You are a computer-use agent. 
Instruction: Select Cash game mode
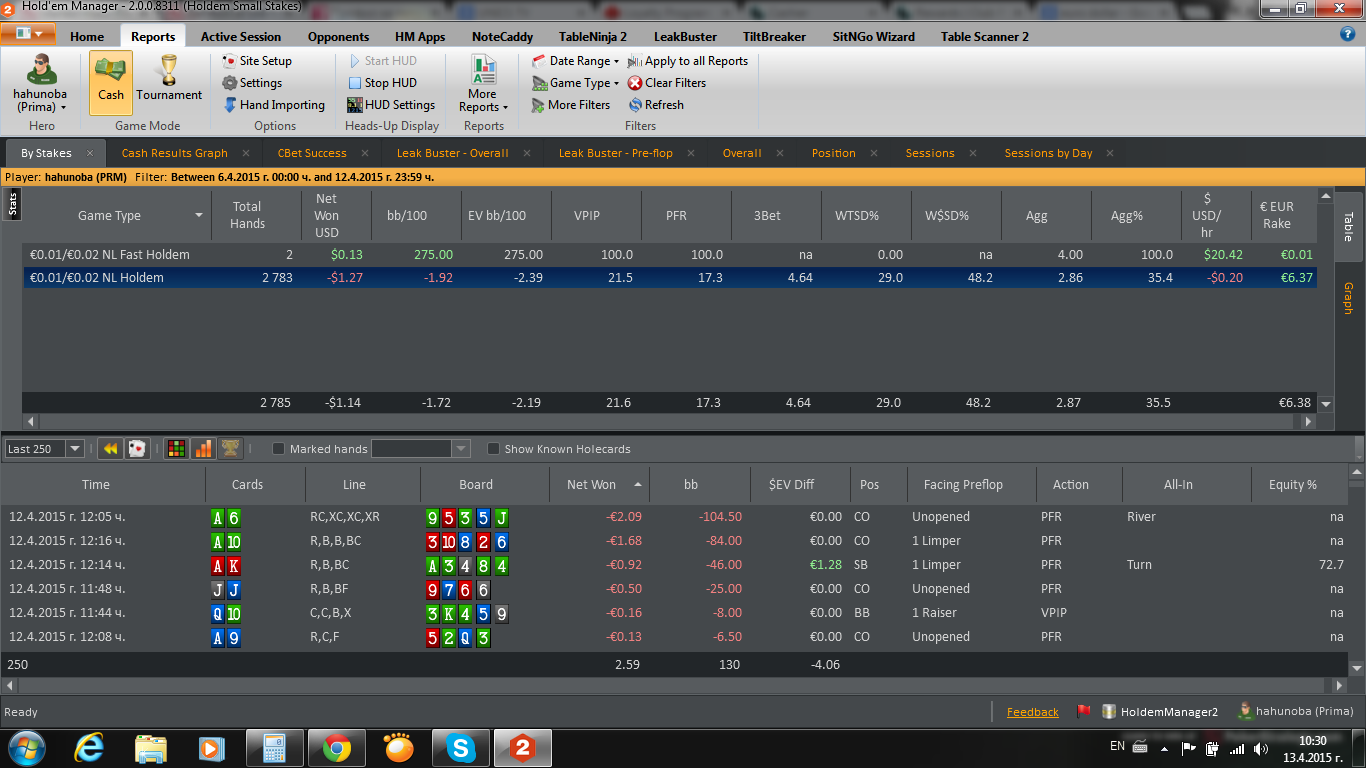point(110,82)
